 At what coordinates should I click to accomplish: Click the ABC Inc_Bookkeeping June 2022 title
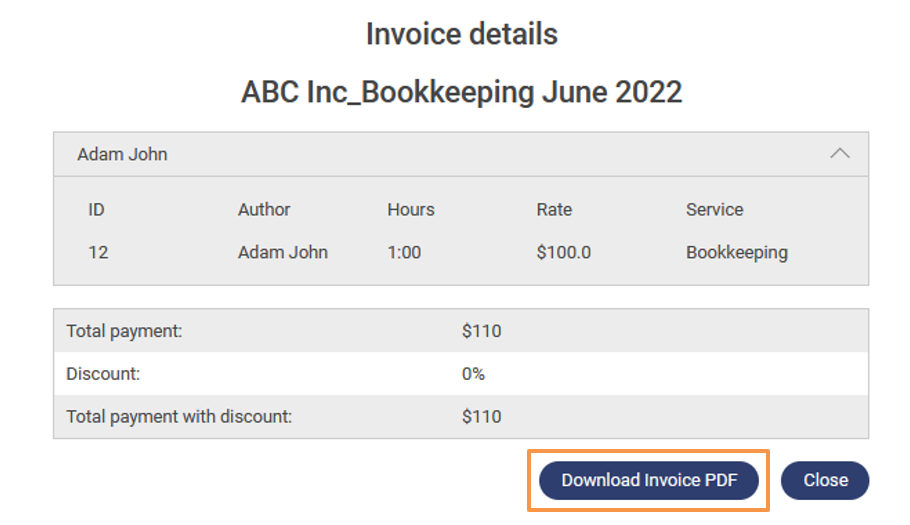point(461,92)
